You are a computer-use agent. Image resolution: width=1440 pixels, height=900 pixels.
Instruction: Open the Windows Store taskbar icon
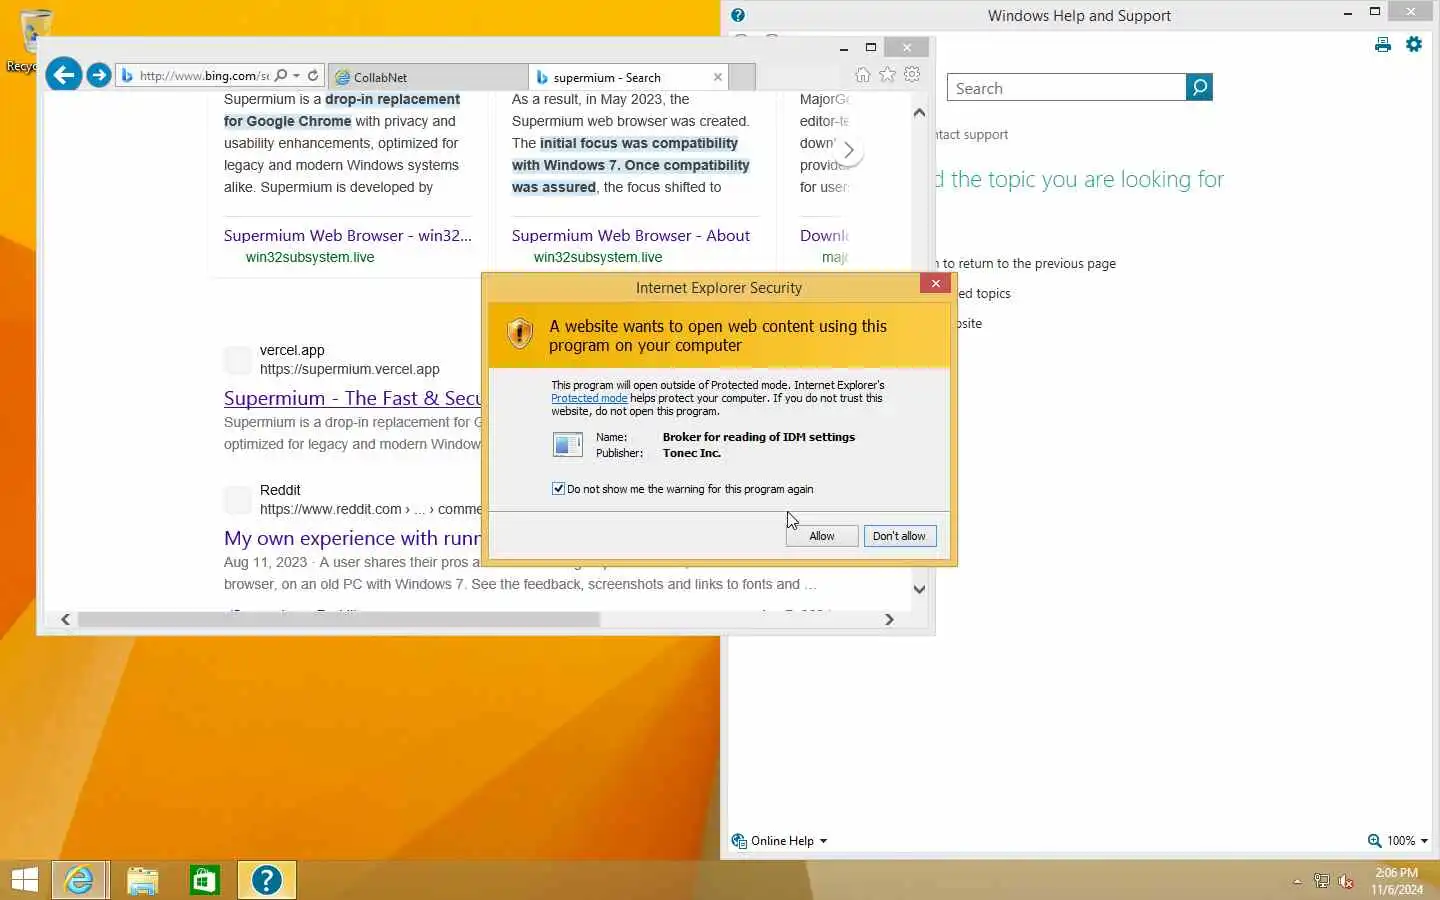tap(204, 880)
